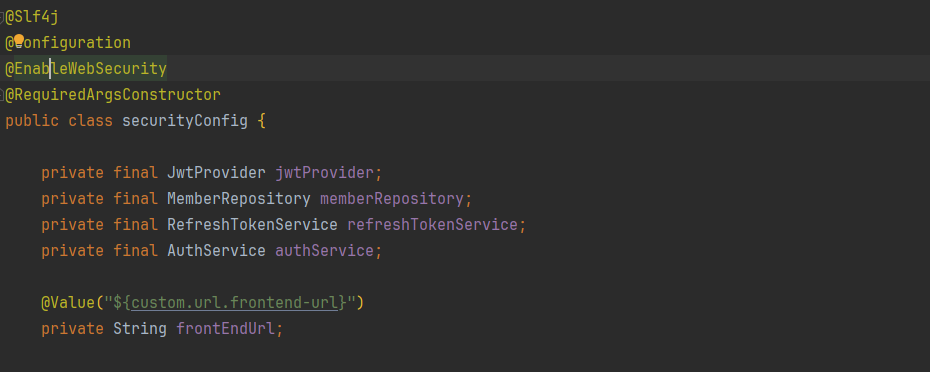The height and width of the screenshot is (372, 930).
Task: Click the MemberRepository type name
Action: click(x=239, y=199)
